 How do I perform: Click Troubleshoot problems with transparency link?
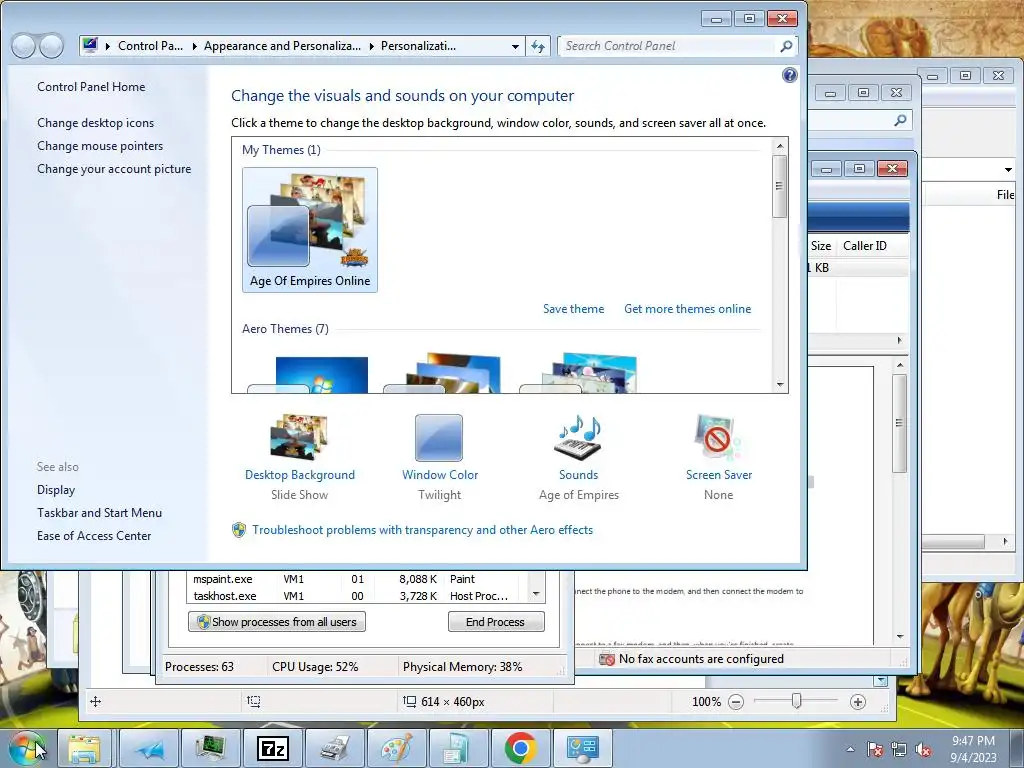click(x=423, y=530)
